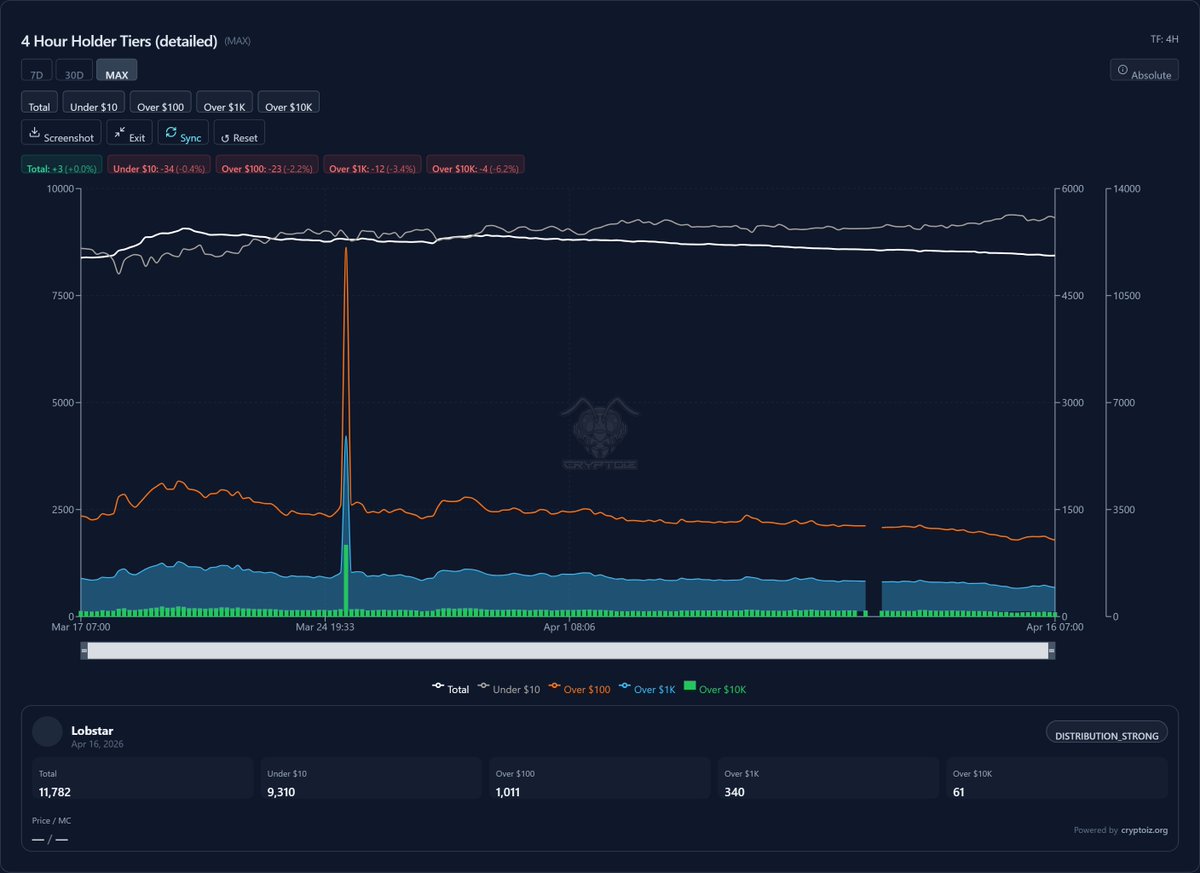The width and height of the screenshot is (1200, 873).
Task: Click the Mar 24 19:33 axis label
Action: tap(326, 627)
